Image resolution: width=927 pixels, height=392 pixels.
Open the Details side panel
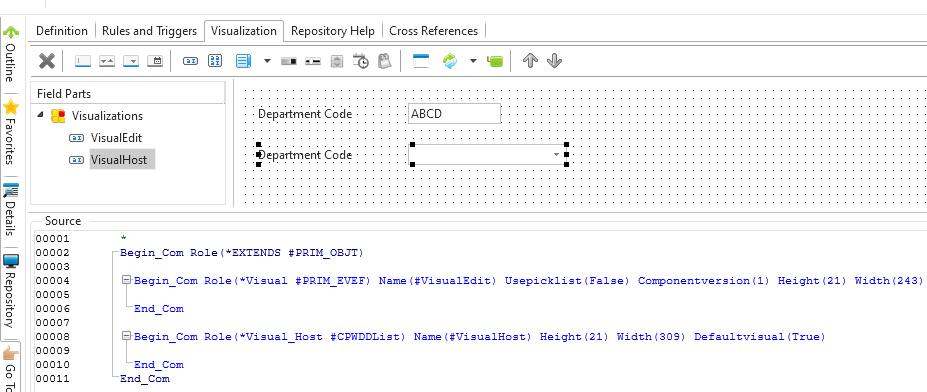tap(11, 210)
